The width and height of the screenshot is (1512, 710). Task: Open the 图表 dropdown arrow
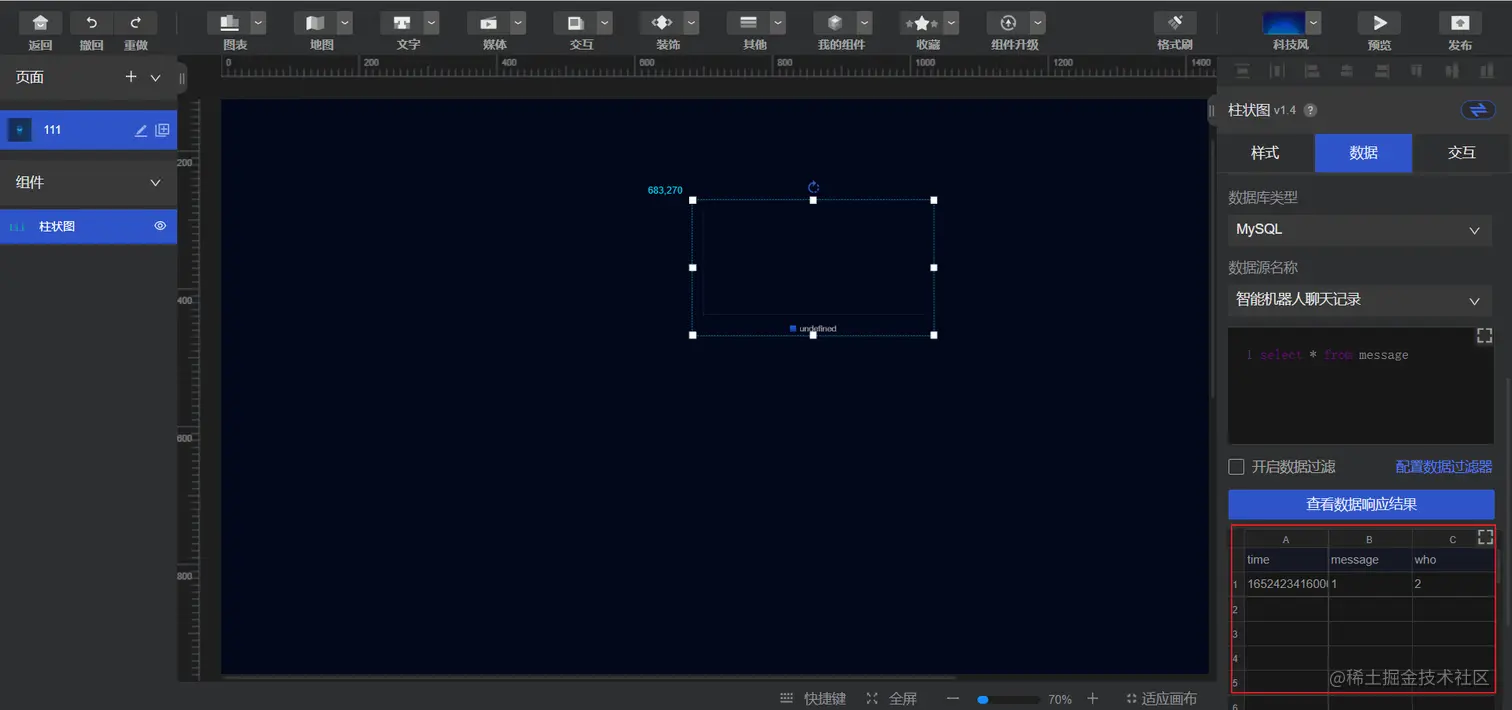tap(259, 22)
